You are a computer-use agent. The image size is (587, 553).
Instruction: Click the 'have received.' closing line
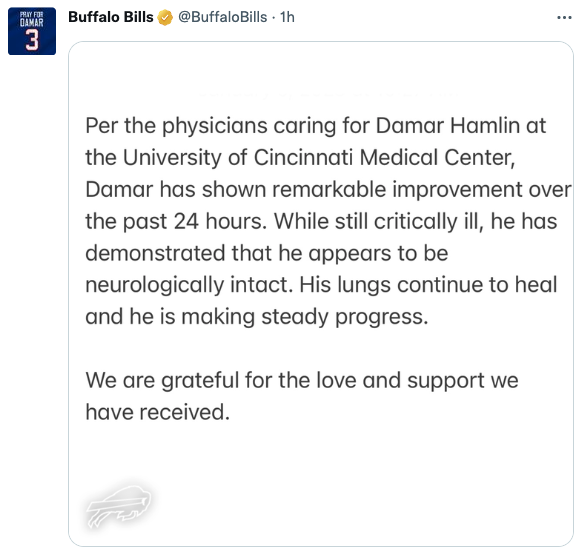pos(158,412)
